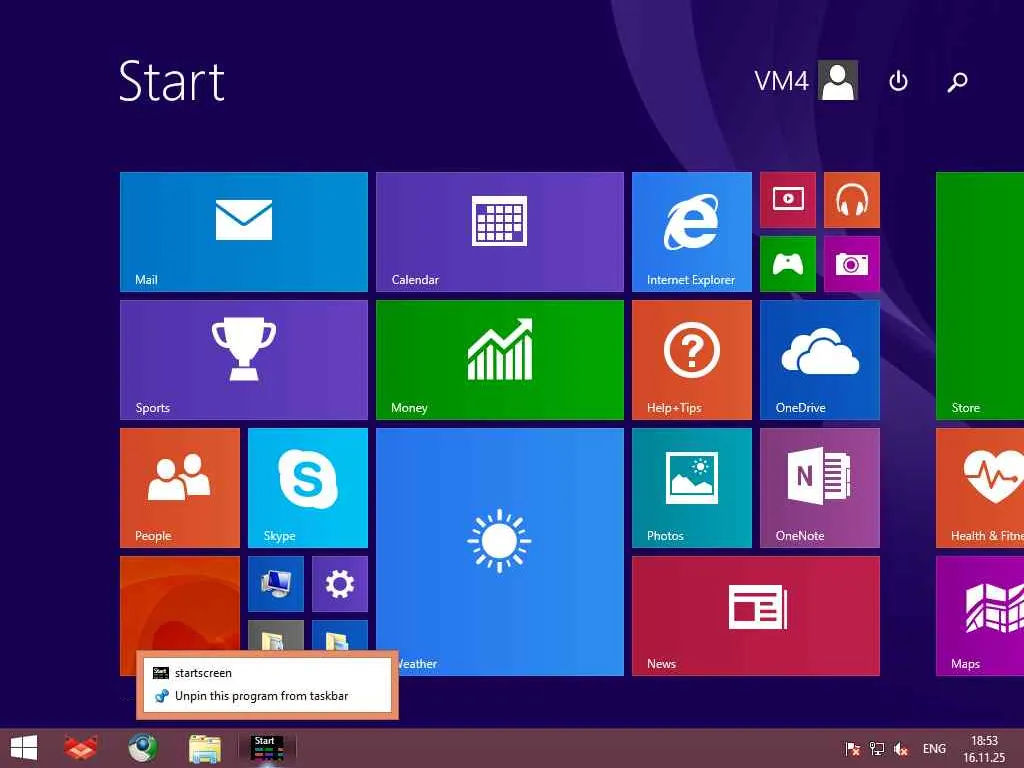The width and height of the screenshot is (1024, 768).
Task: Open the search magnifier button
Action: [x=957, y=82]
